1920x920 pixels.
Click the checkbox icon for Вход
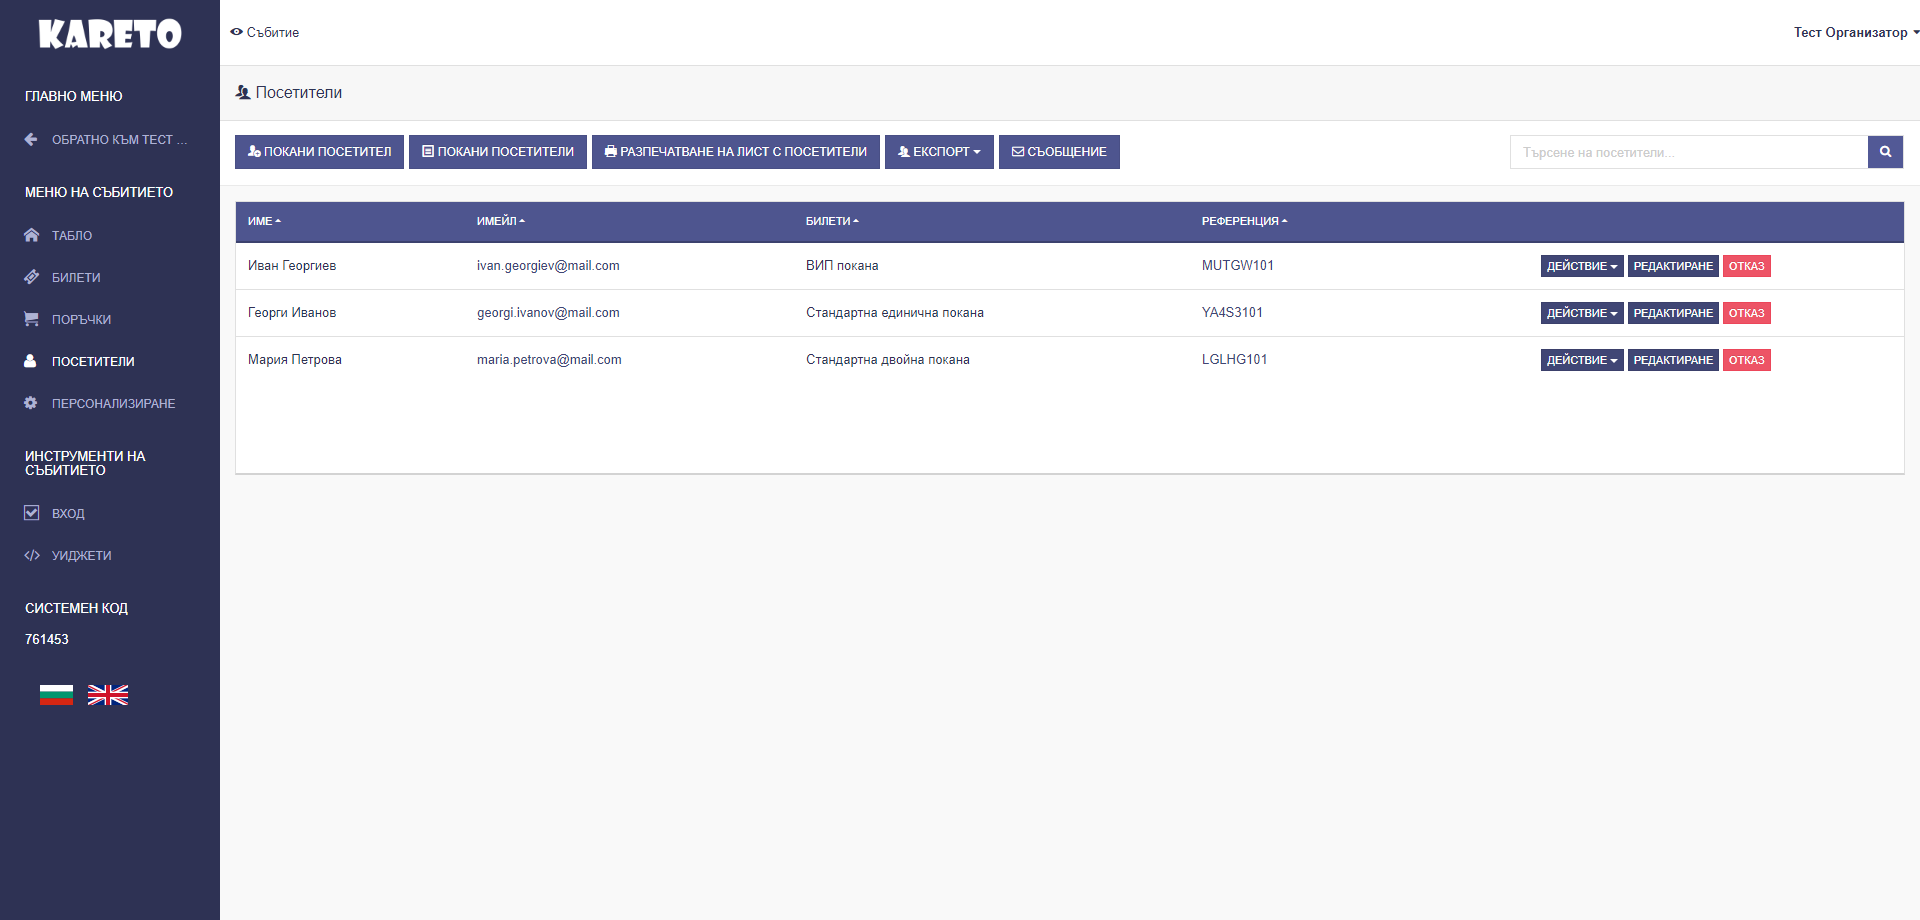click(x=32, y=513)
